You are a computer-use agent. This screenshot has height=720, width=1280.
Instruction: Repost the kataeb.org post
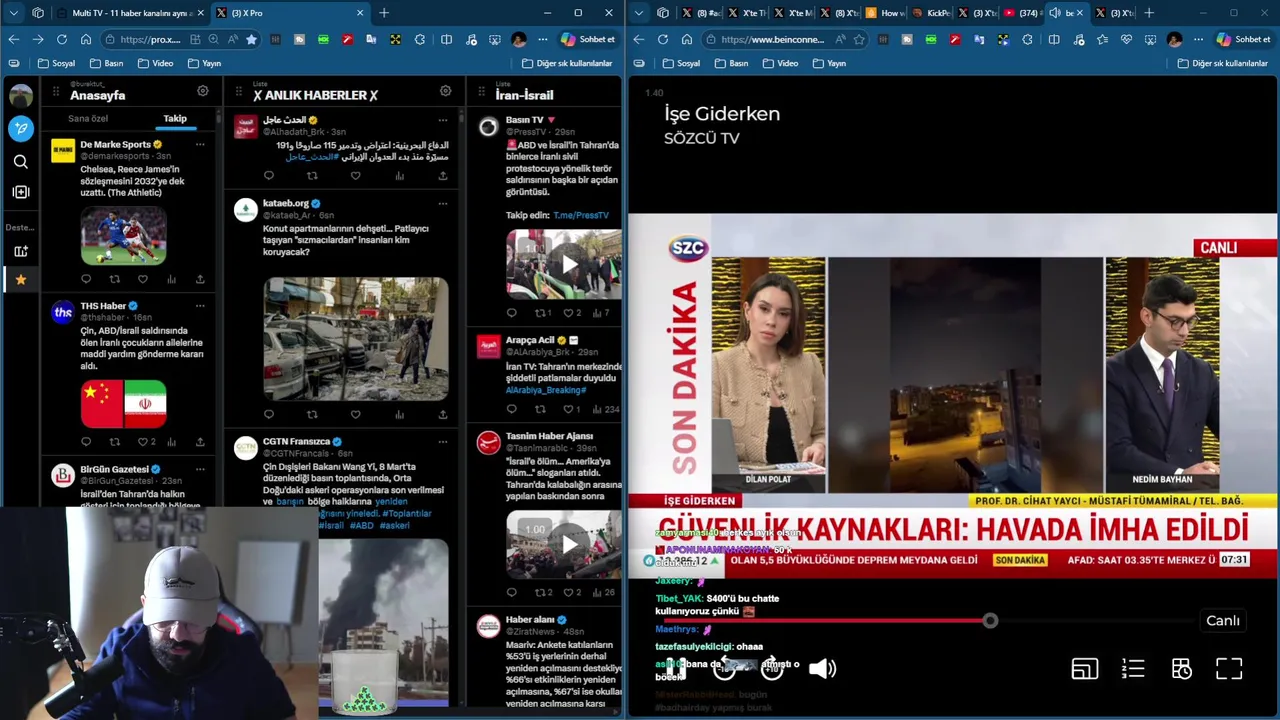[x=312, y=414]
